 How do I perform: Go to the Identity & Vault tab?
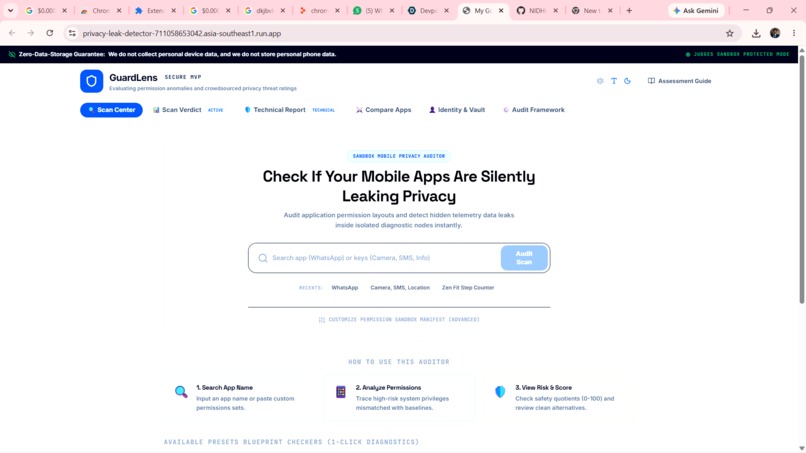click(x=457, y=110)
